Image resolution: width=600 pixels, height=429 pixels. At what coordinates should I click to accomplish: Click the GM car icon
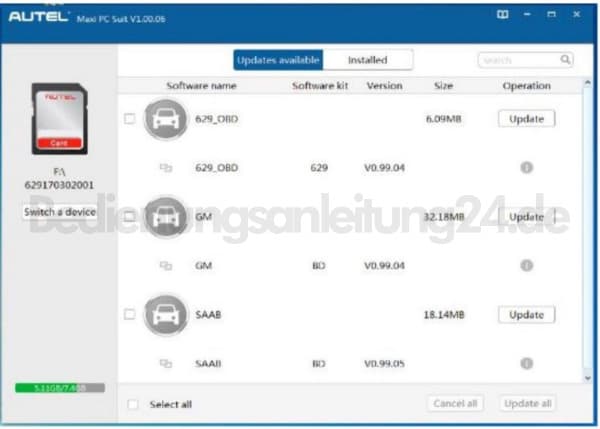click(166, 217)
